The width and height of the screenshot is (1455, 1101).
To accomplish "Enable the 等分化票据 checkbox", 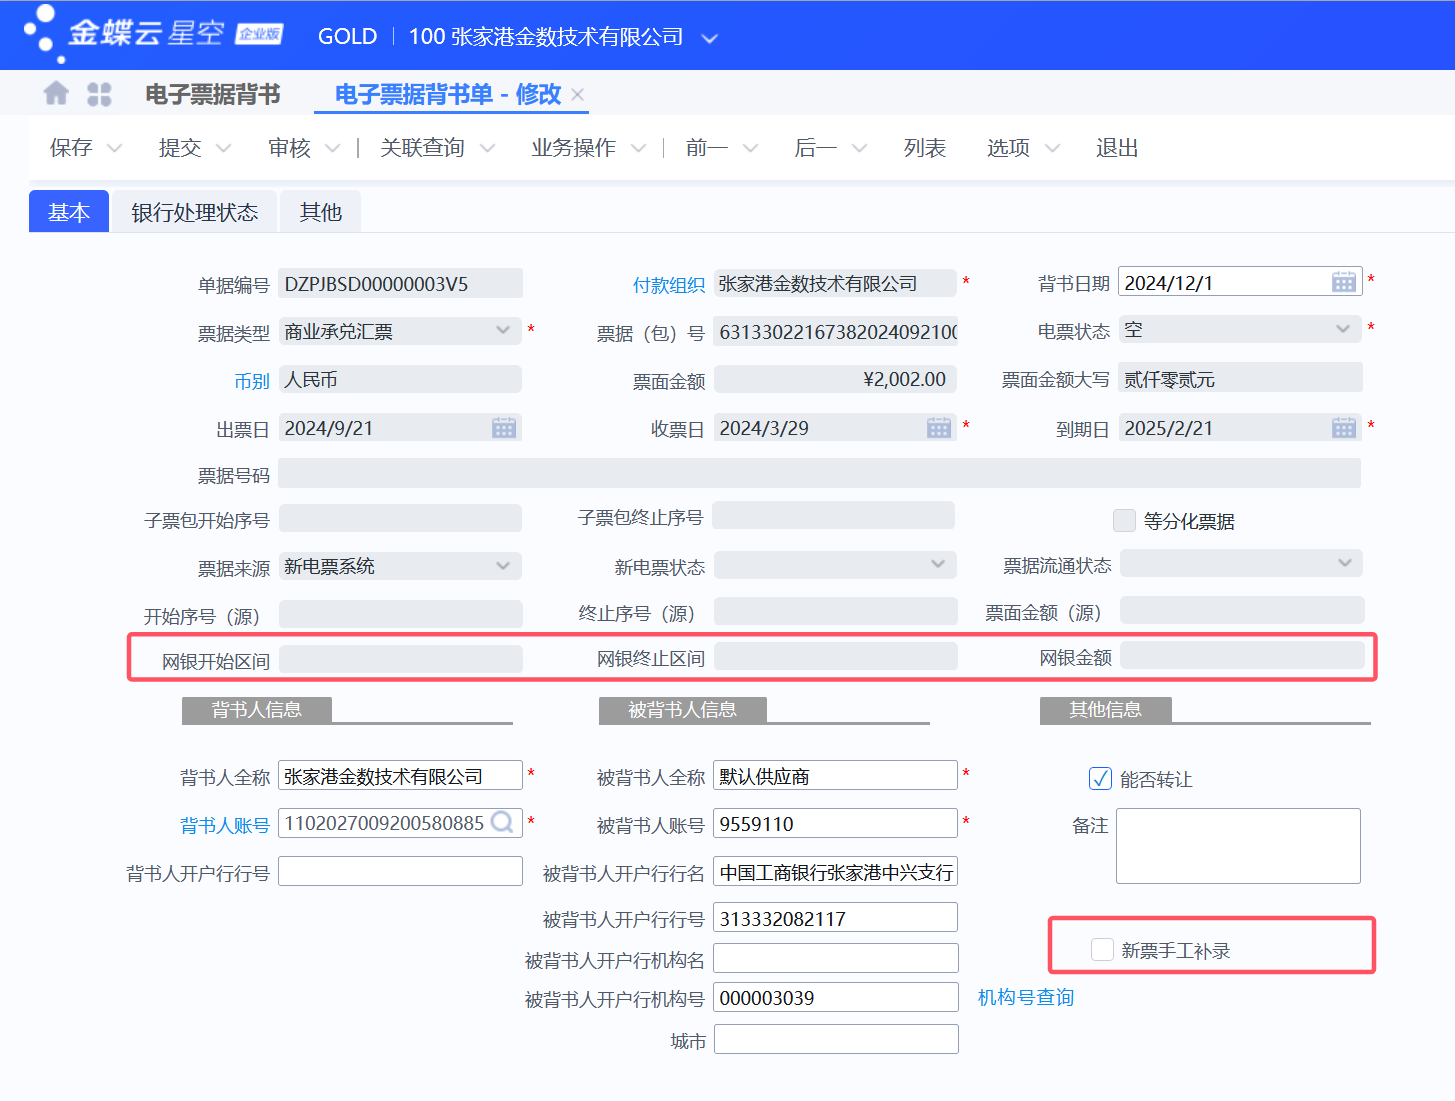I will [1122, 520].
